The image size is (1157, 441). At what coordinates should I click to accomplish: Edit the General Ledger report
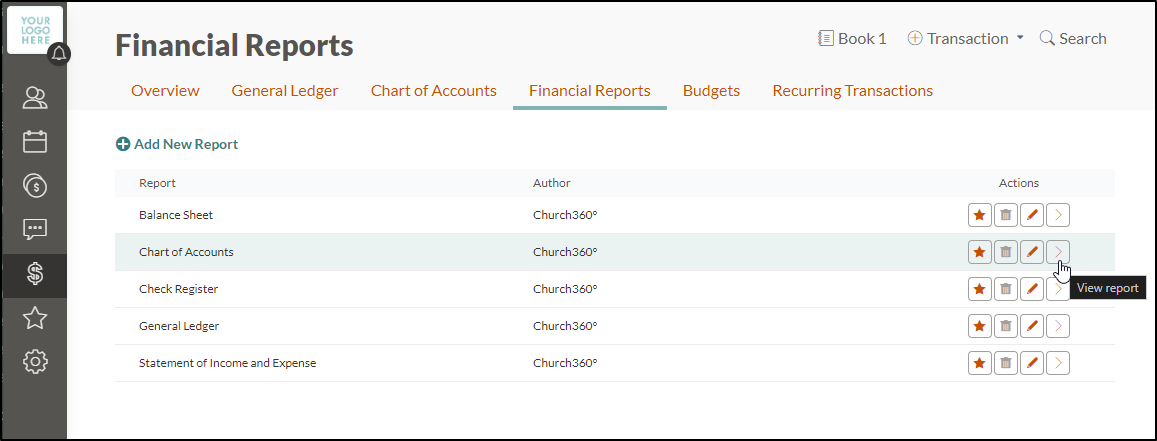click(x=1031, y=326)
